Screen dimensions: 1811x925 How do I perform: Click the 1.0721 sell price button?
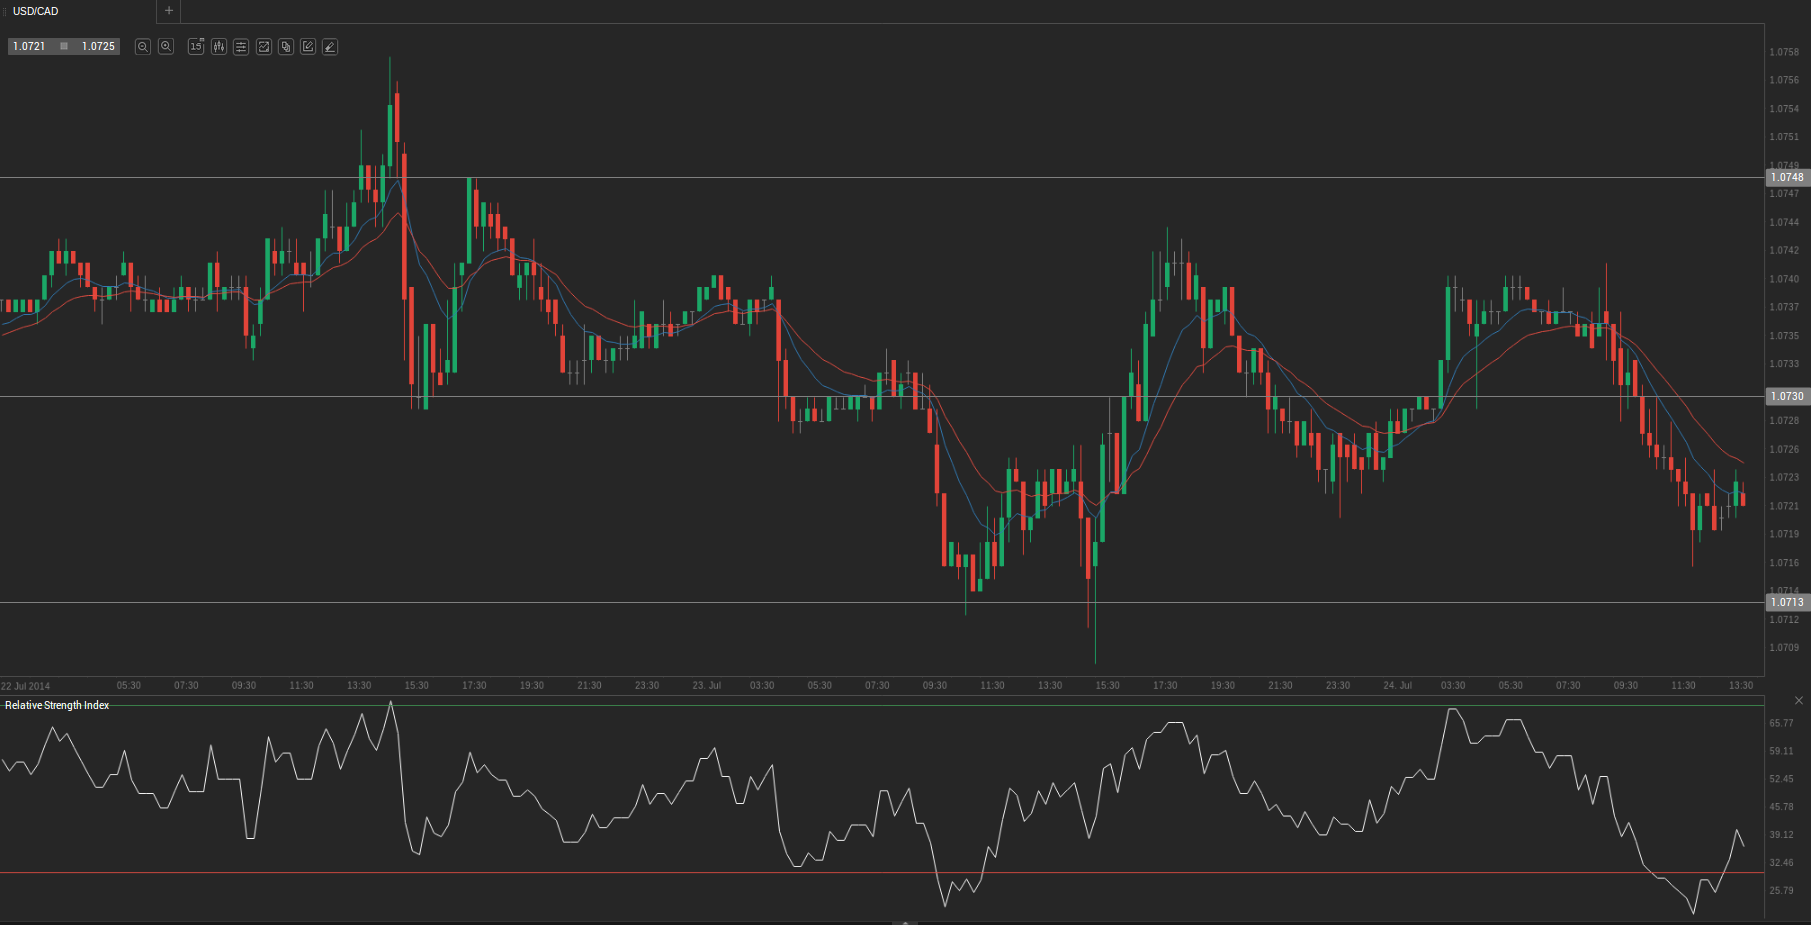click(29, 47)
